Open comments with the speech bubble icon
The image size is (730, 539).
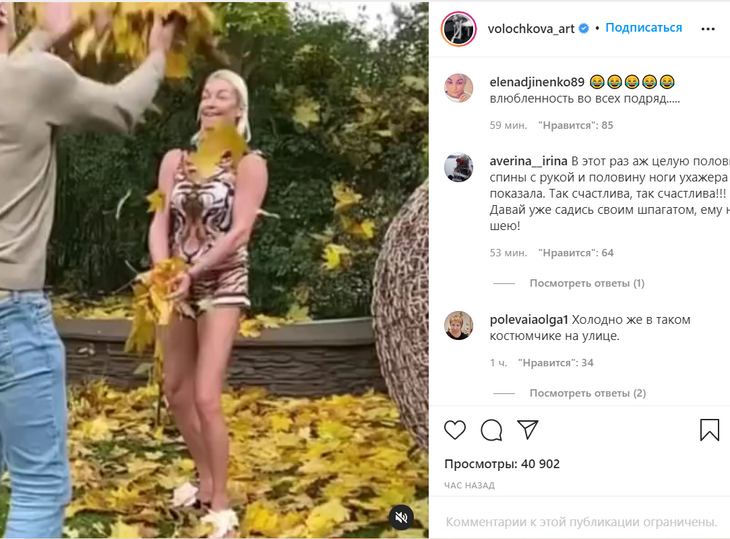click(491, 430)
